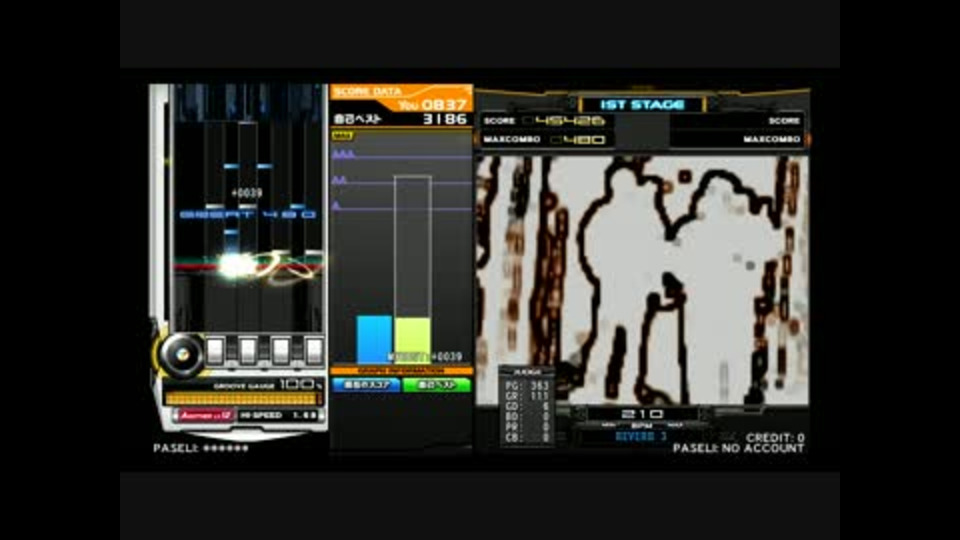The image size is (960, 540).
Task: Click the right-side MAXCOMBO label
Action: (772, 140)
